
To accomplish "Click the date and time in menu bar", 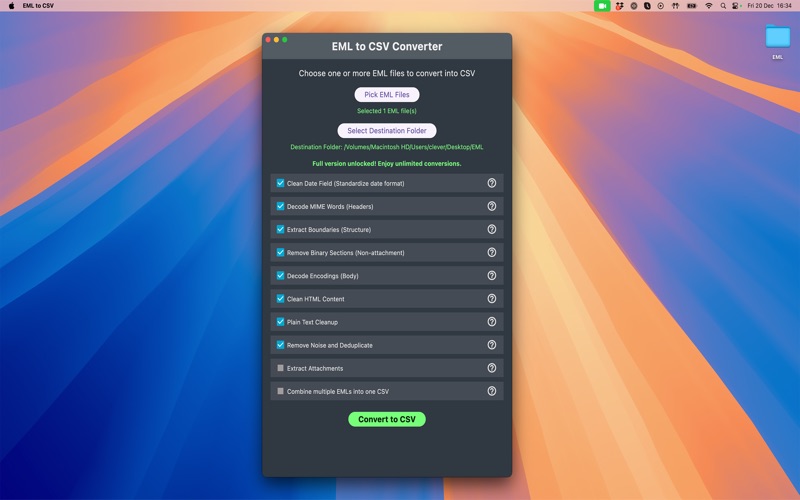I will click(769, 6).
